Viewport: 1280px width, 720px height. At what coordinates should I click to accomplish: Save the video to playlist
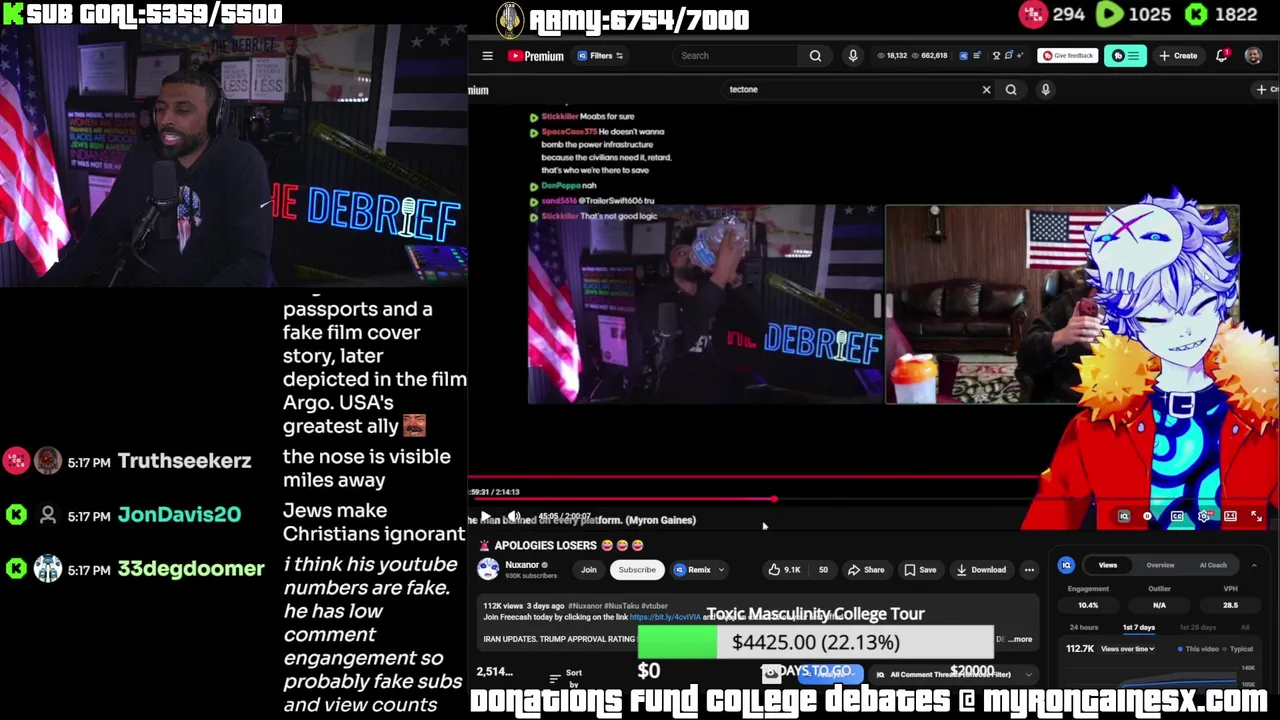(920, 570)
